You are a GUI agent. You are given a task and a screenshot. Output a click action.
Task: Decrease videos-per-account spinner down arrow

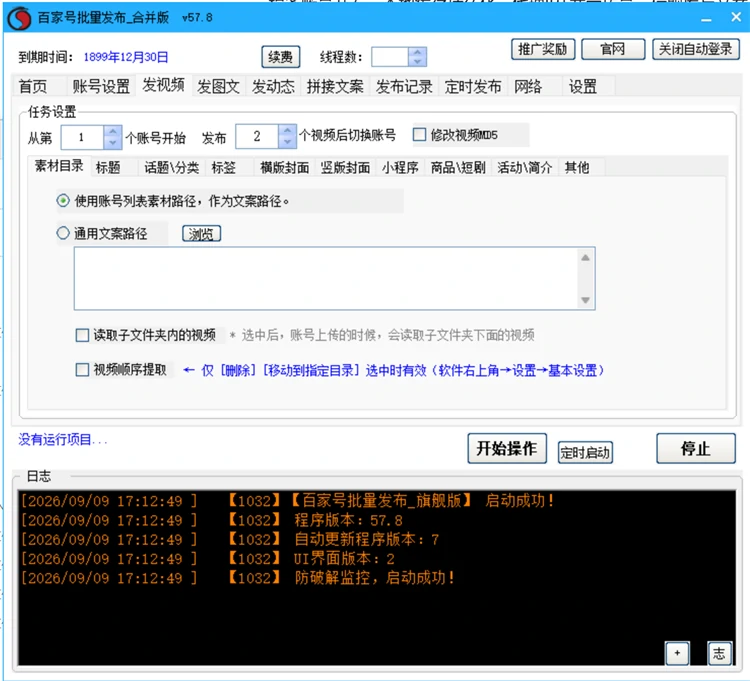(x=287, y=142)
